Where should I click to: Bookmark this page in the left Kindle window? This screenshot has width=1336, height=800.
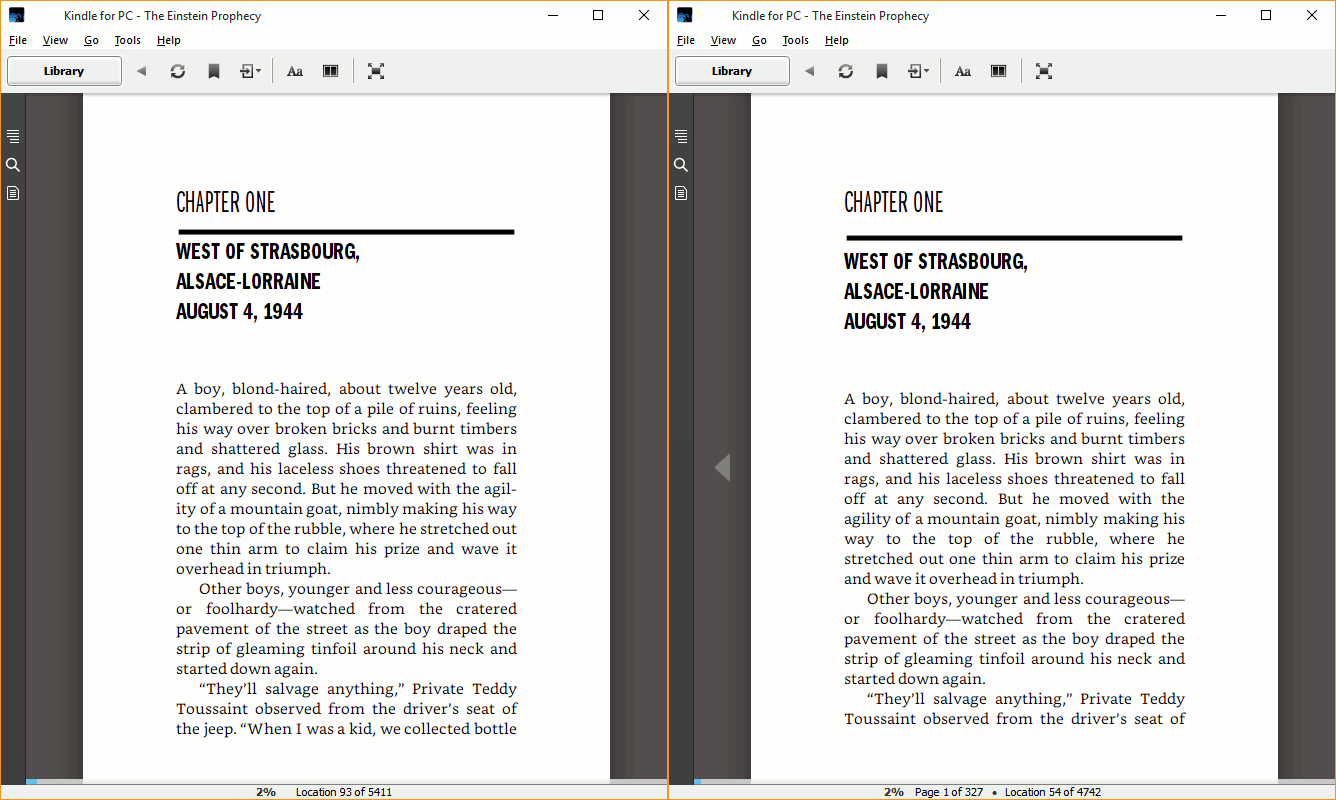214,71
